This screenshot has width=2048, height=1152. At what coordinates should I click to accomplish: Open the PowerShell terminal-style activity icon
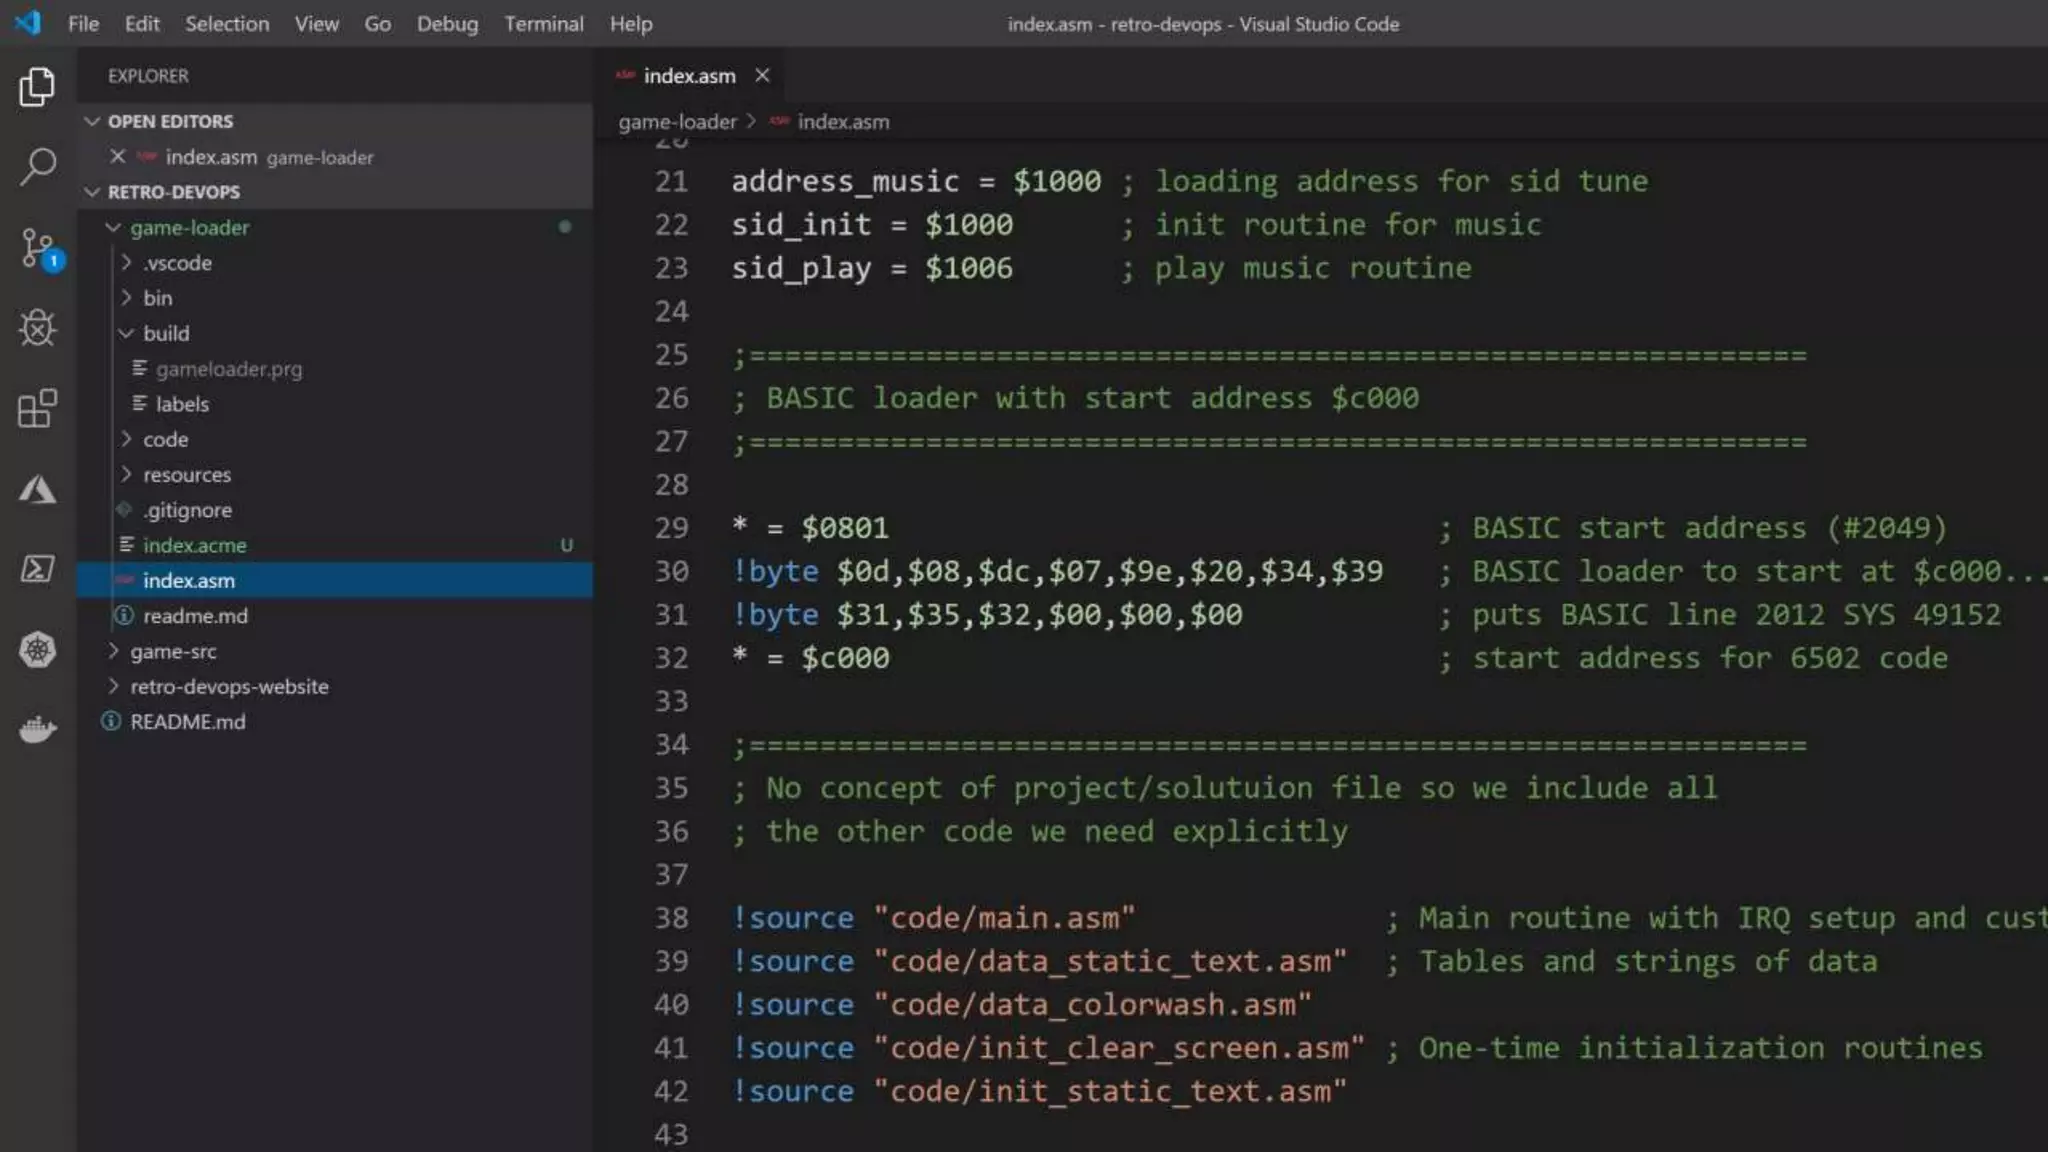(x=37, y=569)
